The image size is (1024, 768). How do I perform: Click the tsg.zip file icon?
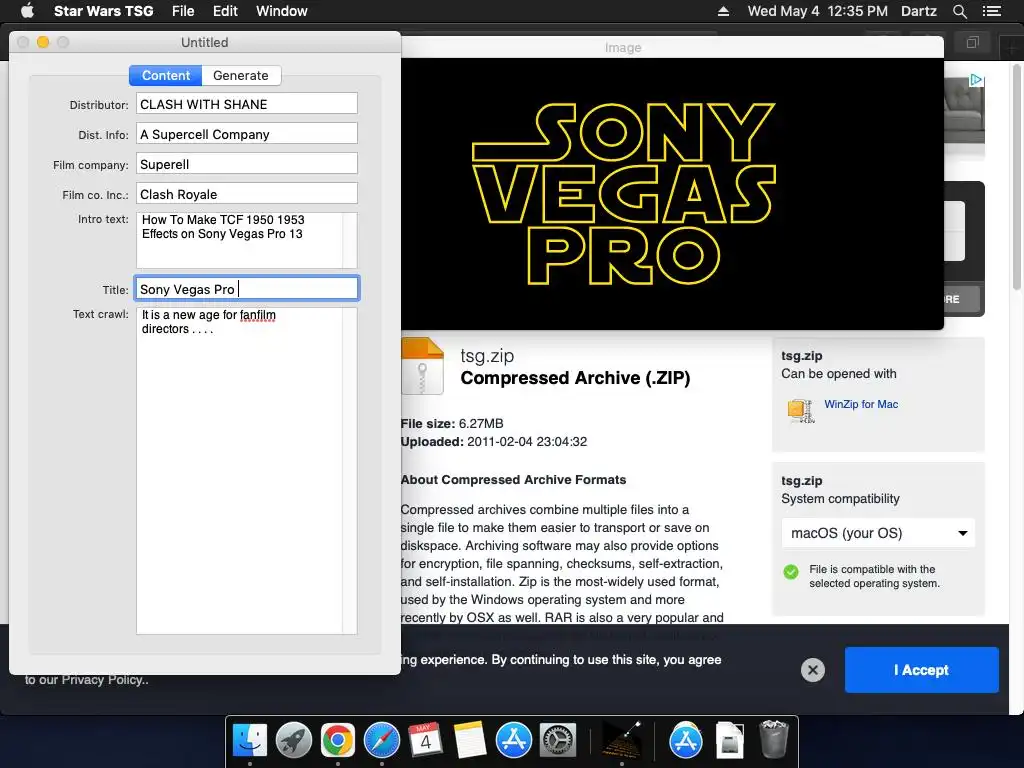coord(423,366)
